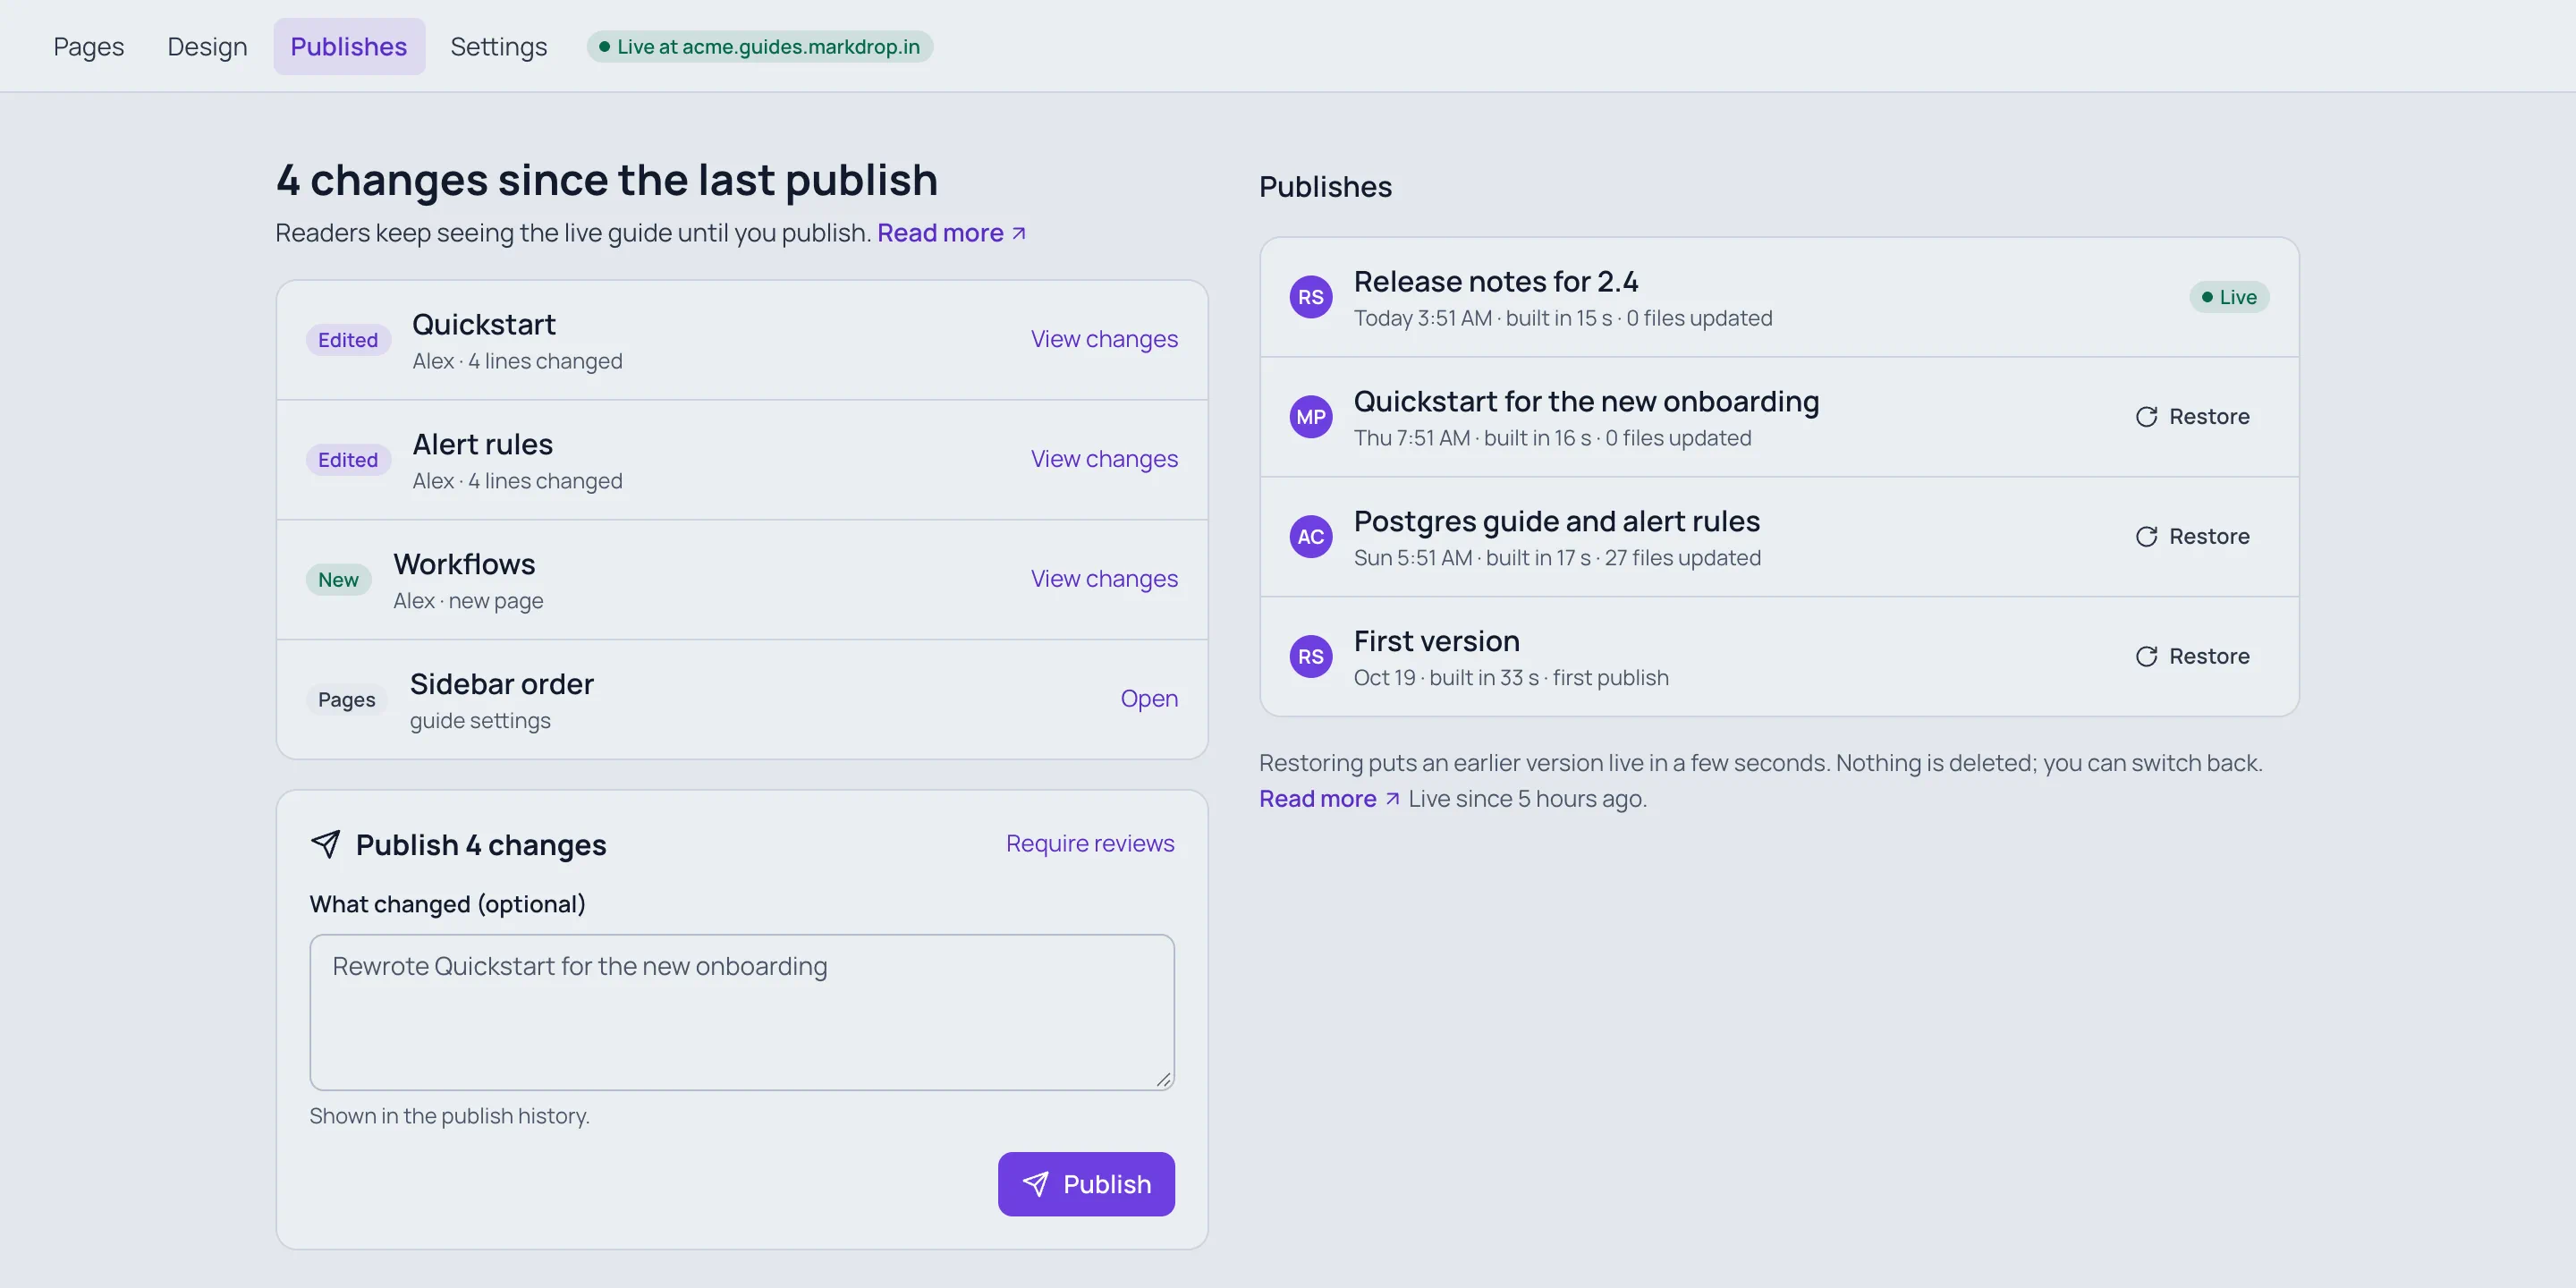The image size is (2576, 1288).
Task: Restore Quickstart for the new onboarding
Action: (2192, 416)
